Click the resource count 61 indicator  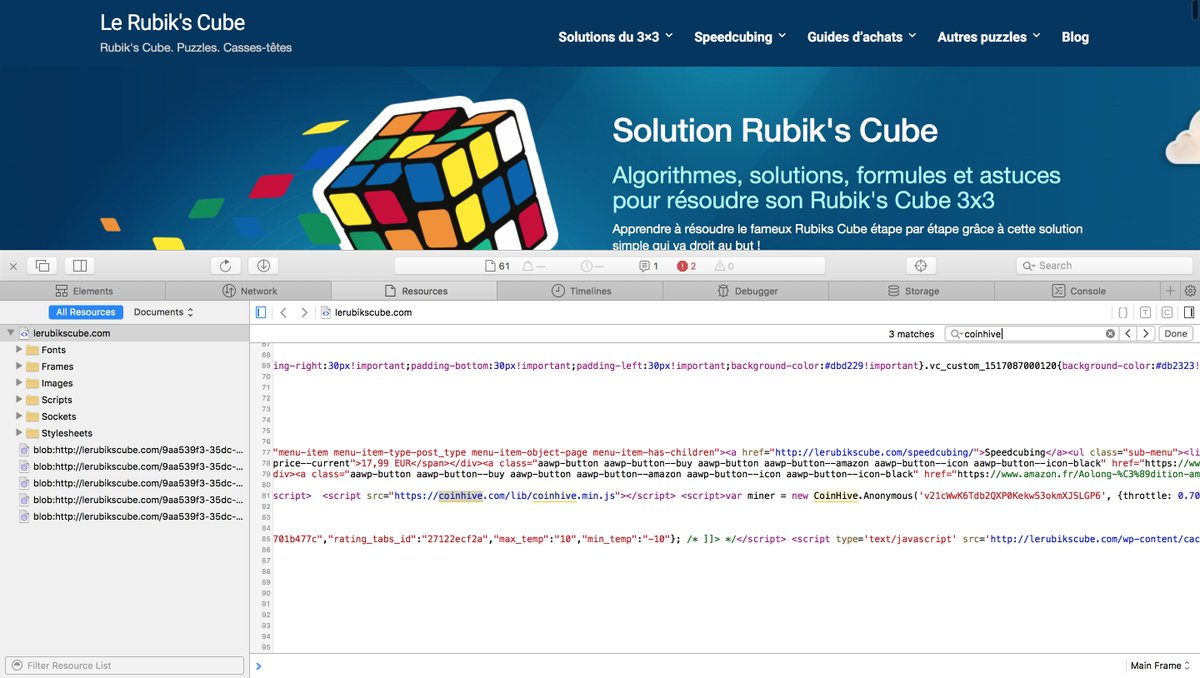coord(497,266)
